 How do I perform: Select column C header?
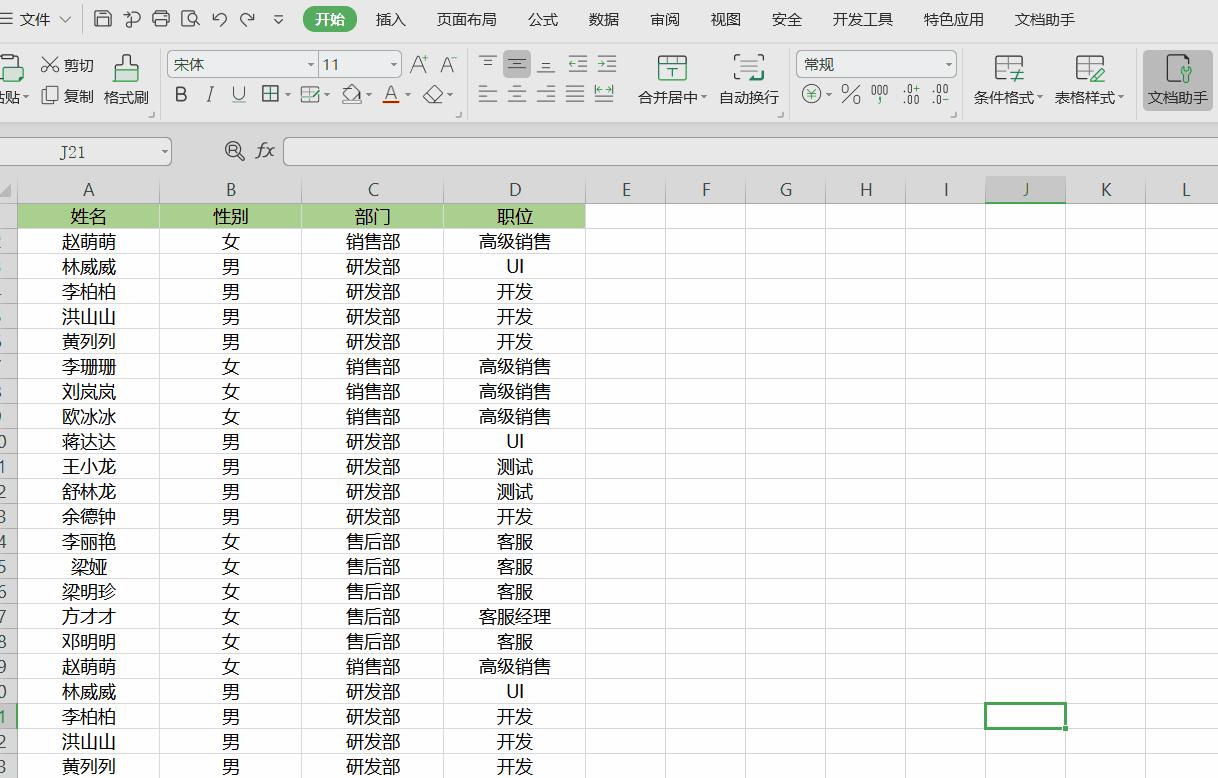(x=373, y=189)
